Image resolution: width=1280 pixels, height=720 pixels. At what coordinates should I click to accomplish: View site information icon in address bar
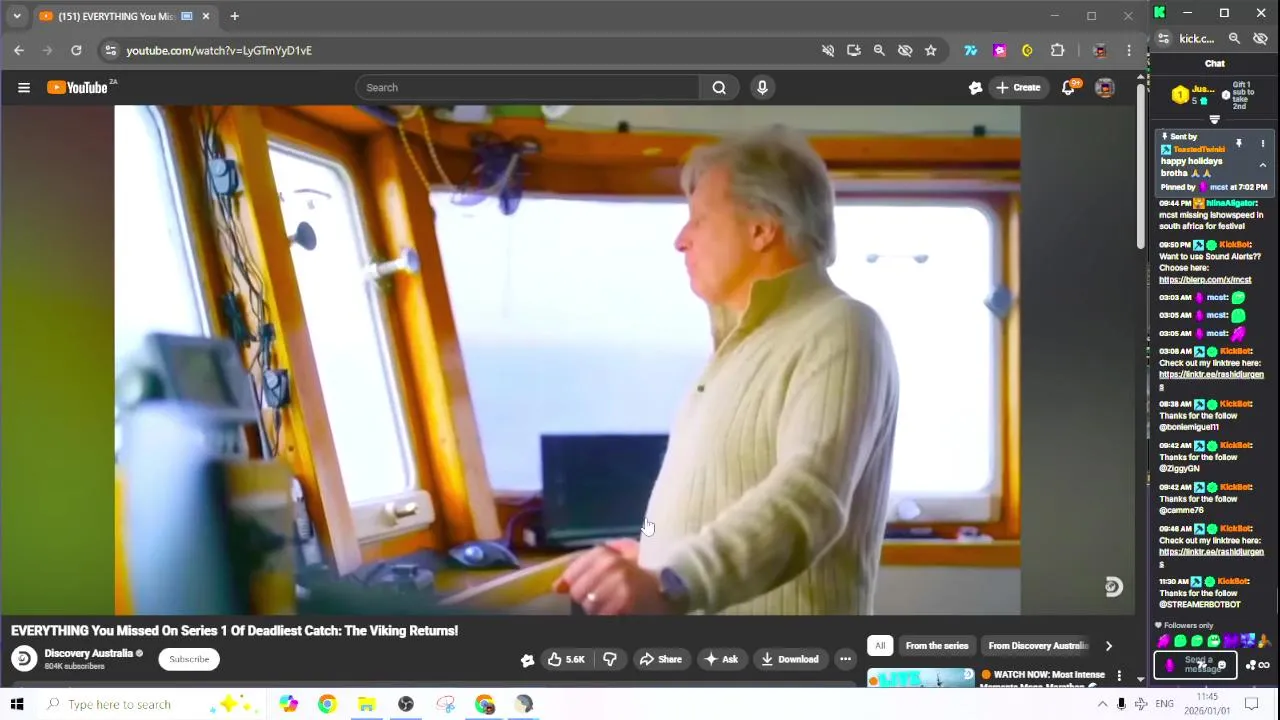(111, 50)
